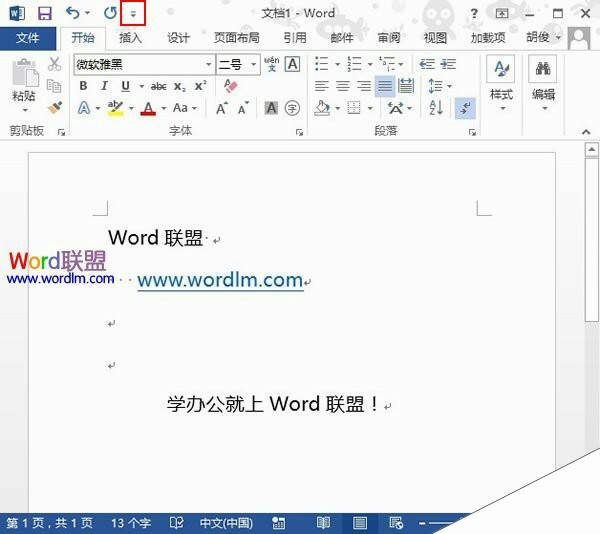The image size is (600, 534).
Task: Click the www.wordlm.com hyperlink in document
Action: point(220,281)
